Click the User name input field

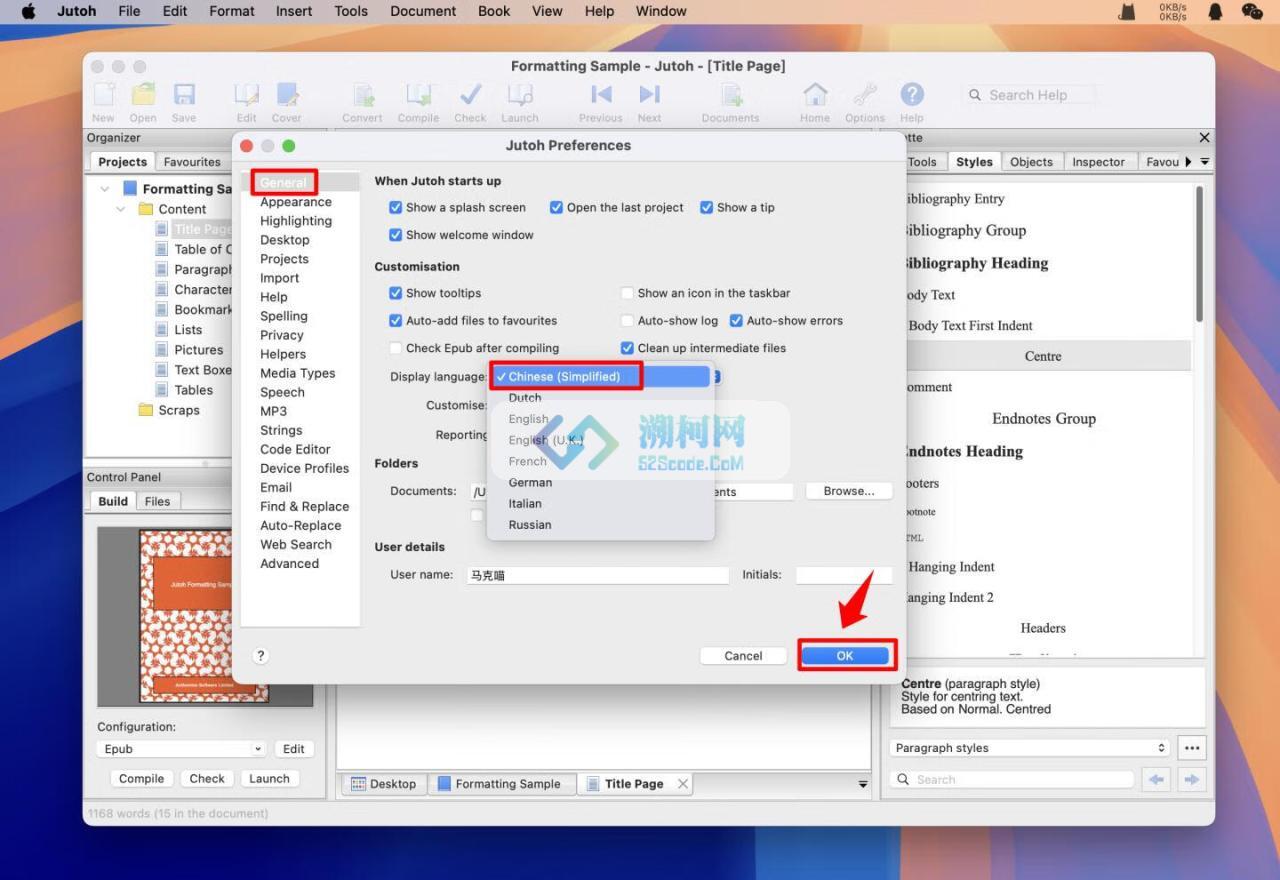[x=598, y=575]
